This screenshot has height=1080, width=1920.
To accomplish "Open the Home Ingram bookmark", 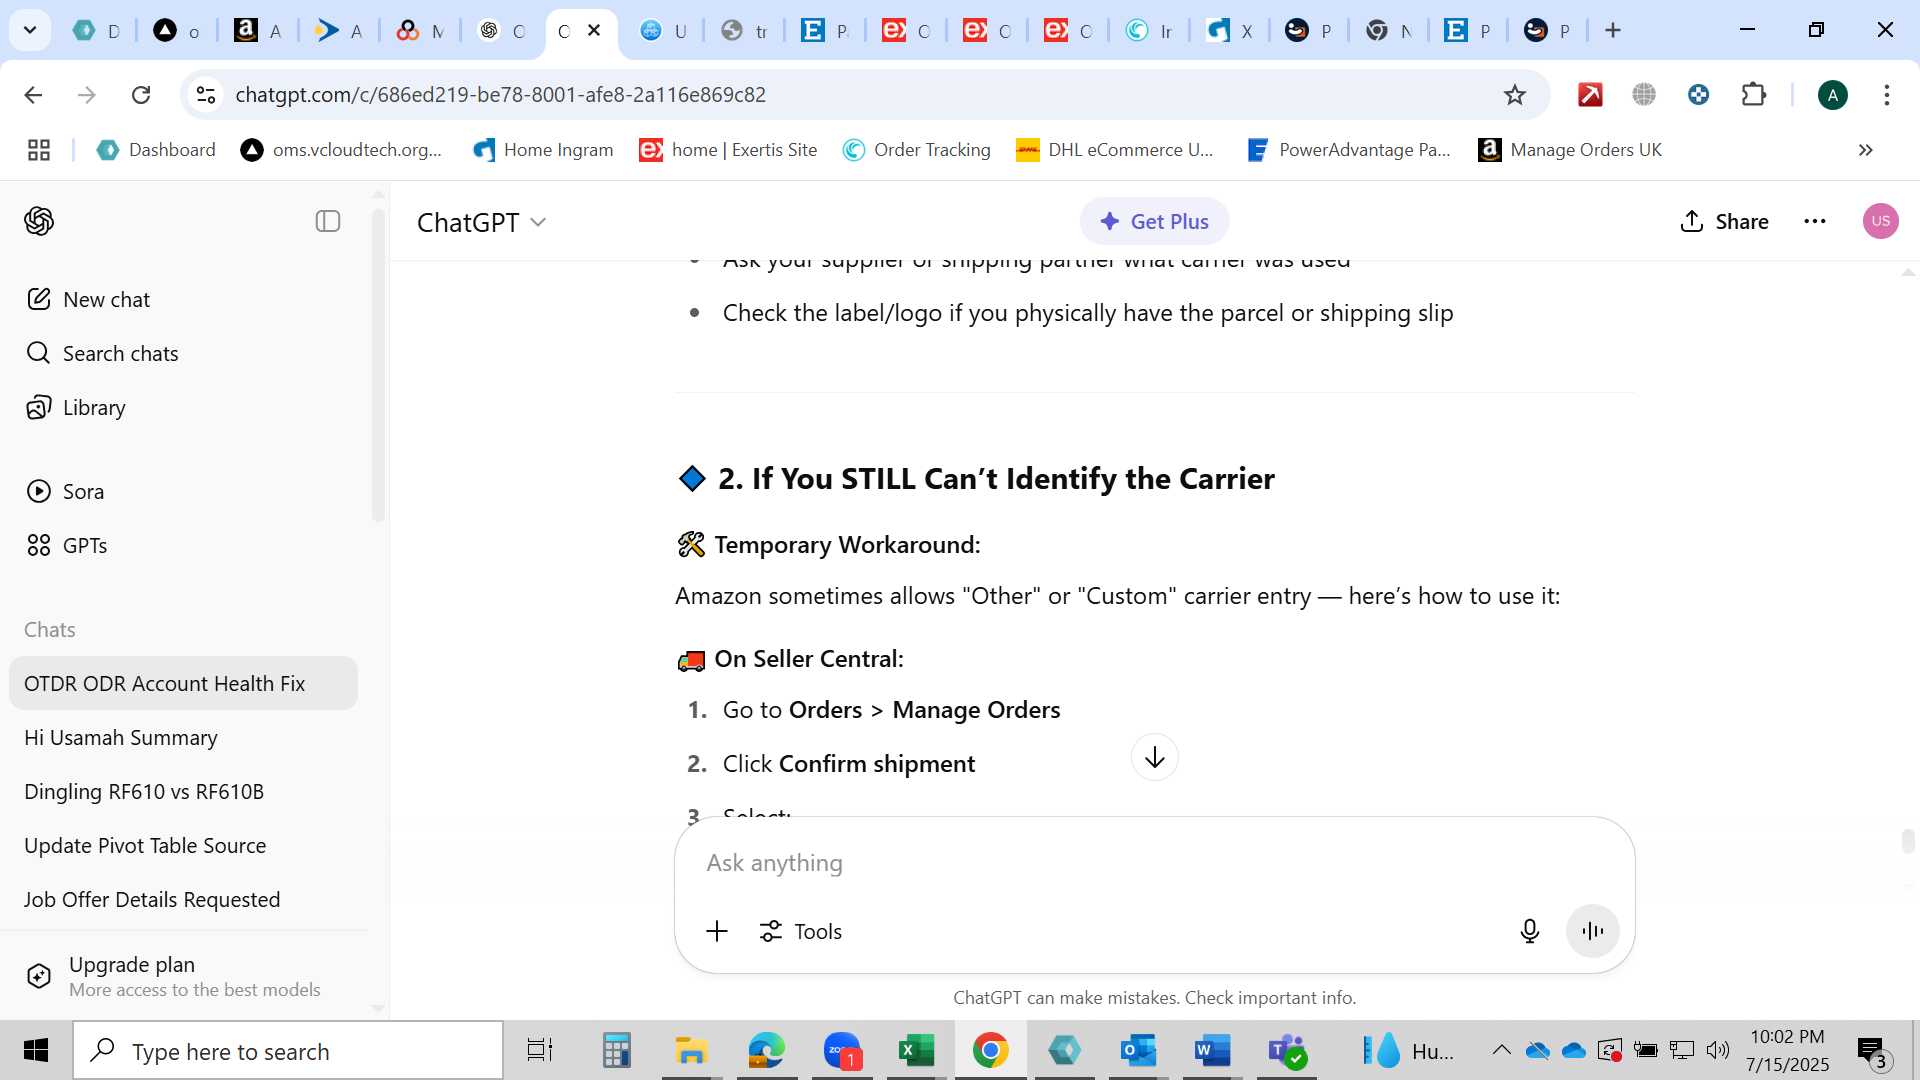I will coord(544,150).
